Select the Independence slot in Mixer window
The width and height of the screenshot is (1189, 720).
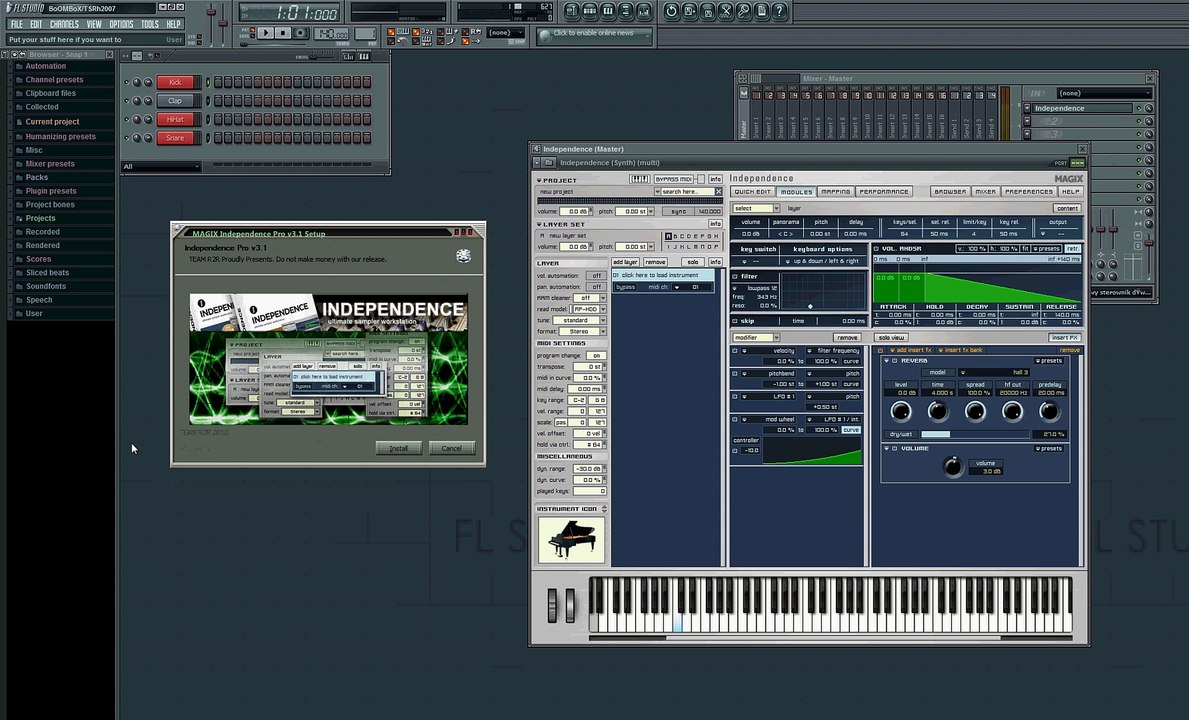click(1083, 108)
